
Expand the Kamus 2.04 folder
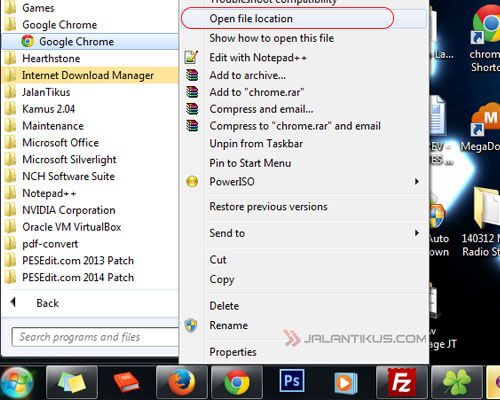click(48, 109)
